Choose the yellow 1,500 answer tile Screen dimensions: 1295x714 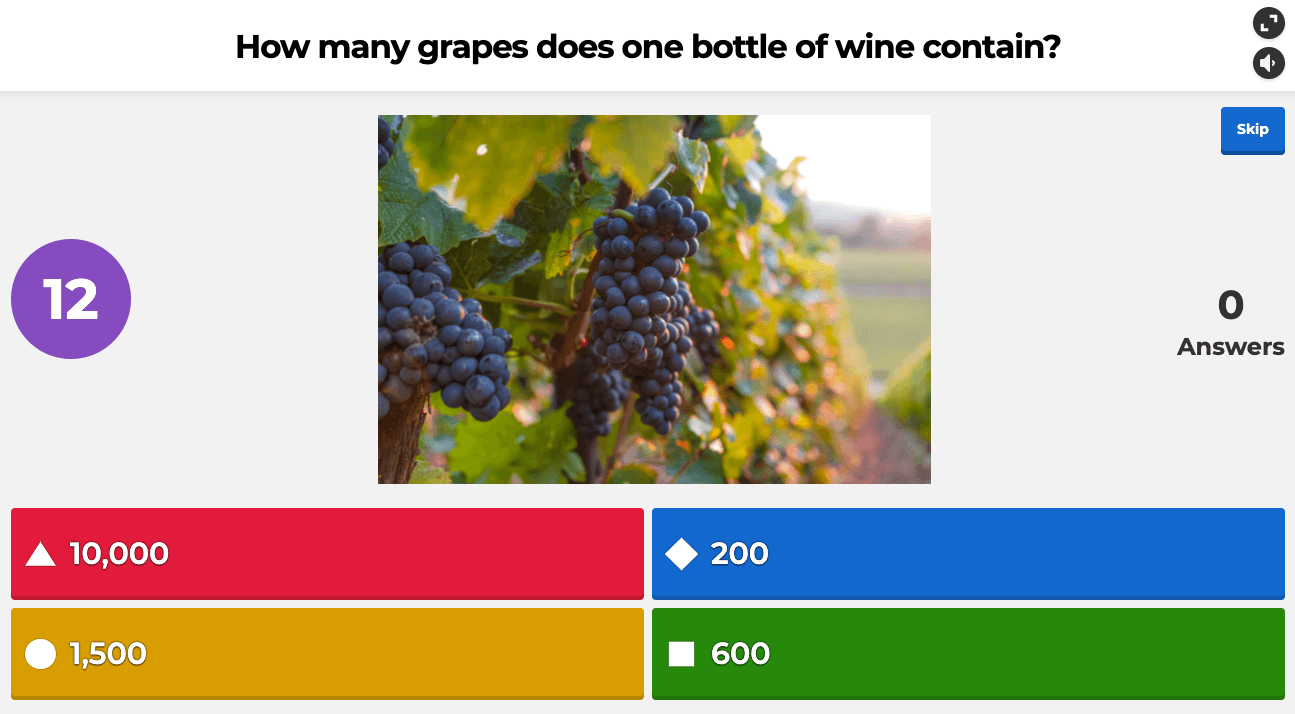(327, 654)
